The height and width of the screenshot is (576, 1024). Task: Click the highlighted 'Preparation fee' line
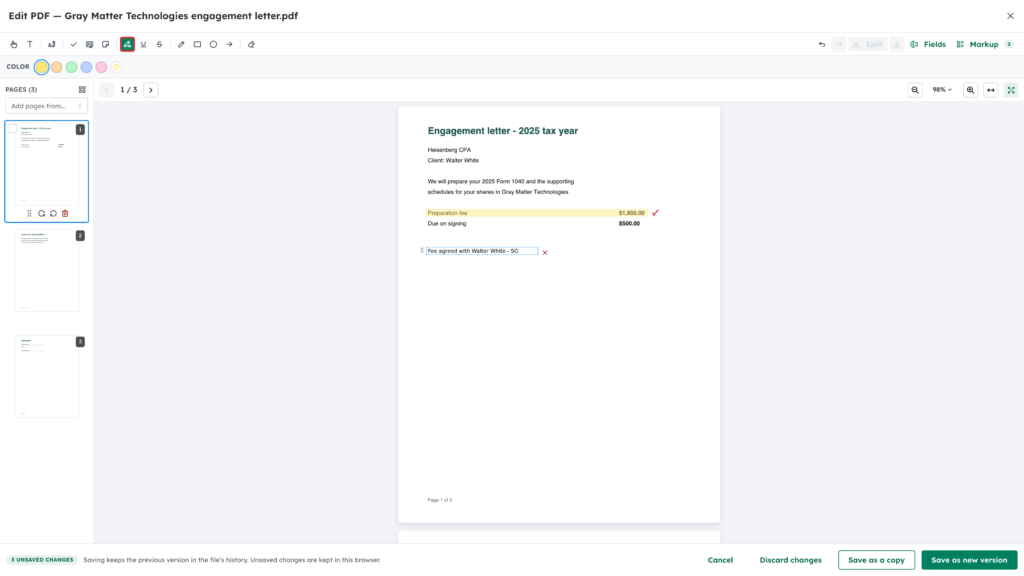(536, 213)
